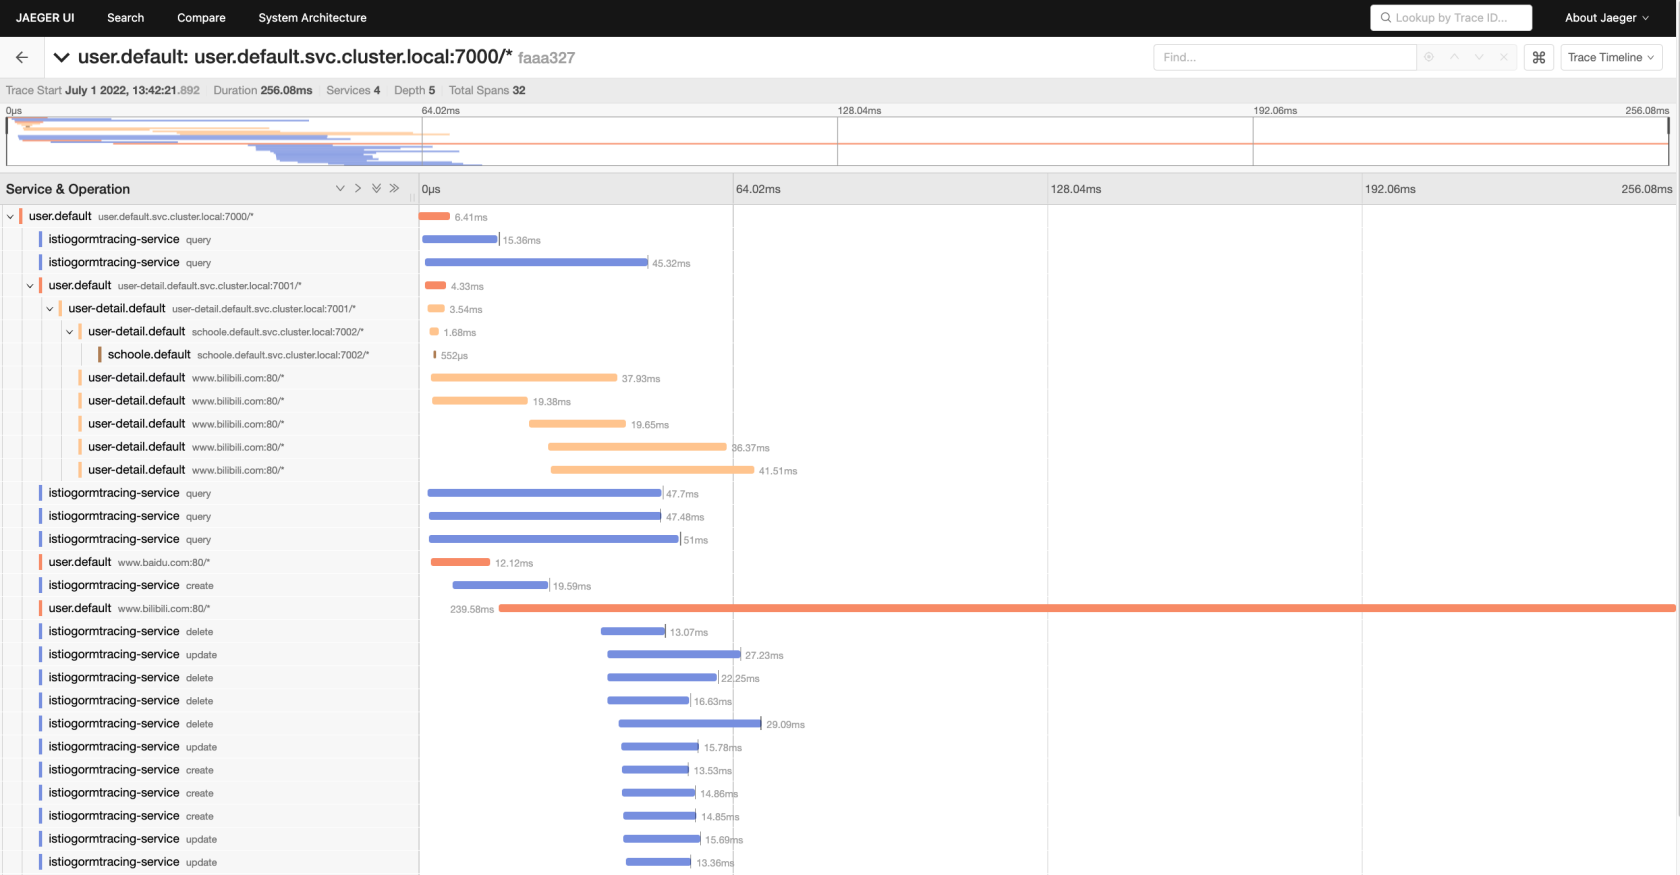Open the Compare tab
The height and width of the screenshot is (875, 1680).
(x=201, y=18)
